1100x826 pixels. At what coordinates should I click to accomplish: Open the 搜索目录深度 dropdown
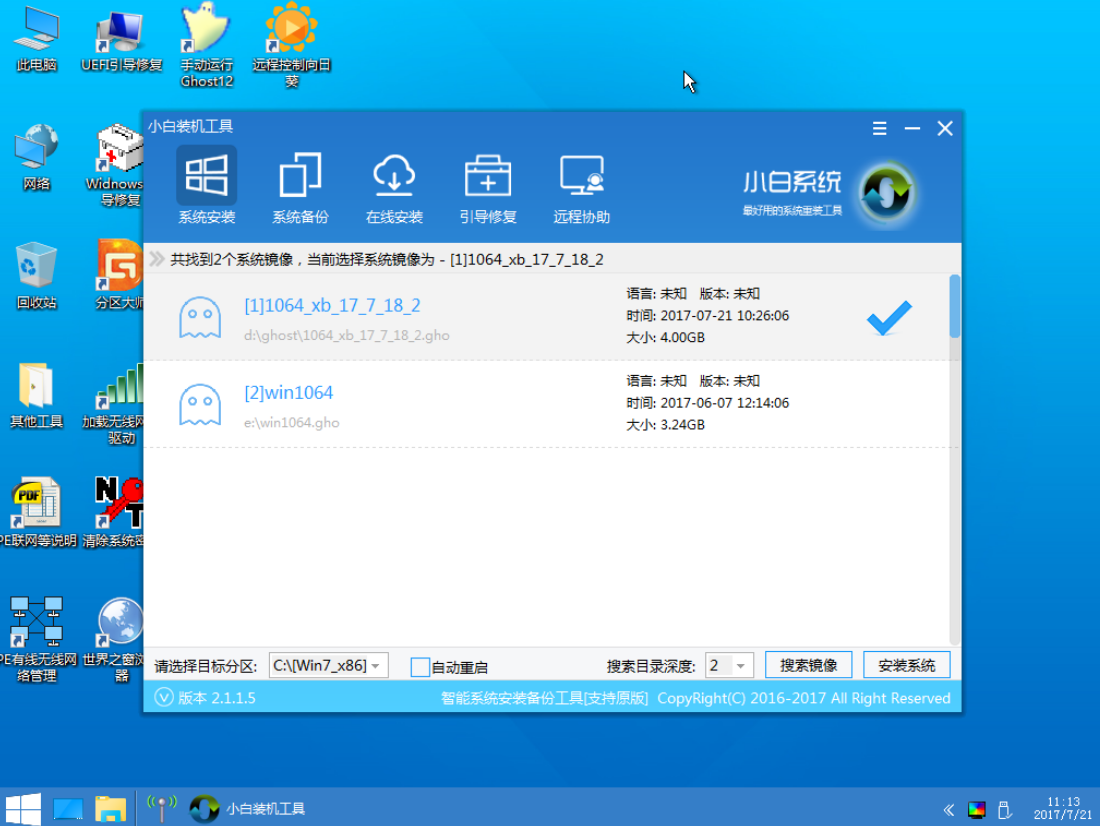click(729, 665)
